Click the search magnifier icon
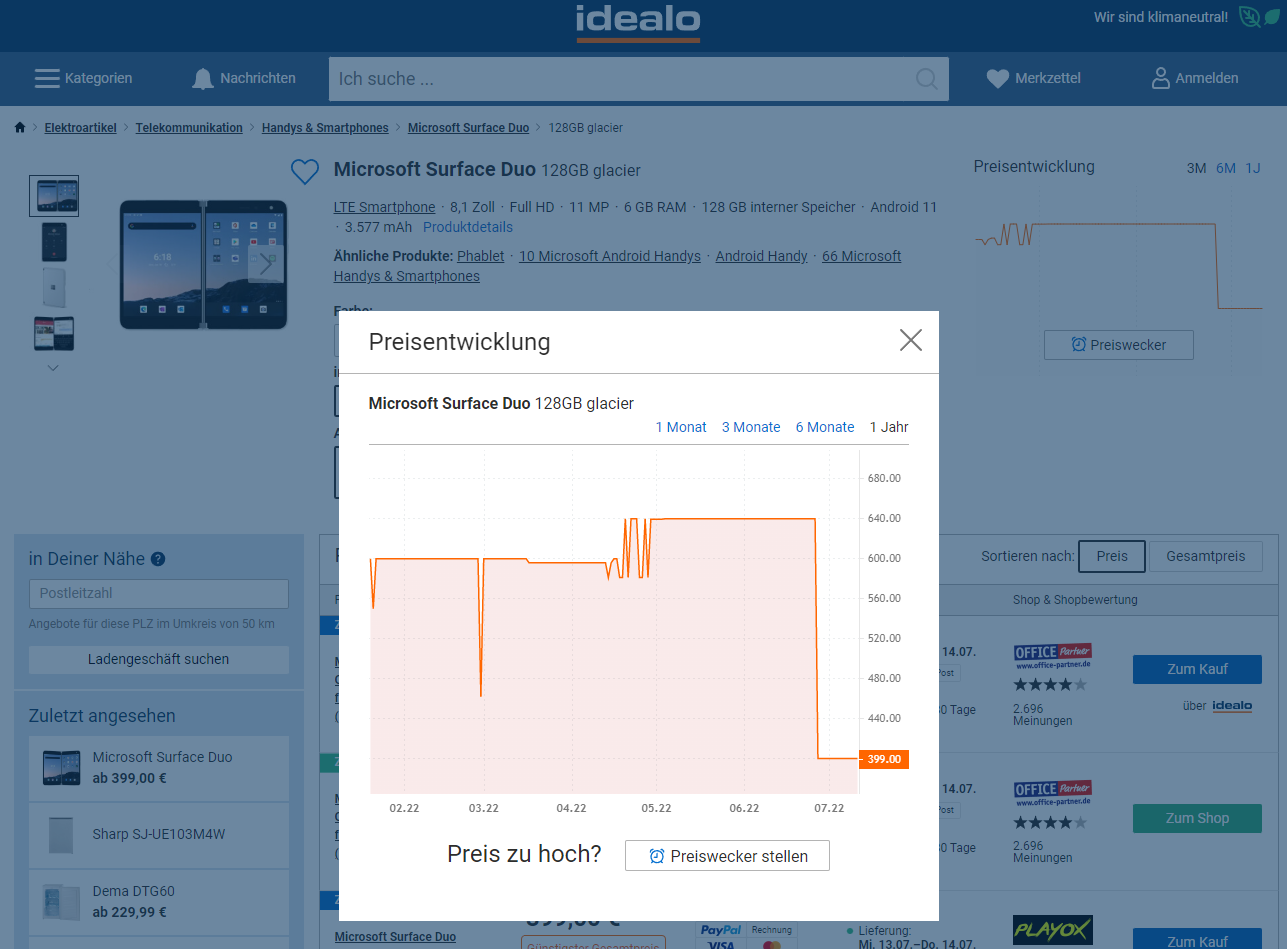Screen dimensions: 1287x949 [927, 79]
